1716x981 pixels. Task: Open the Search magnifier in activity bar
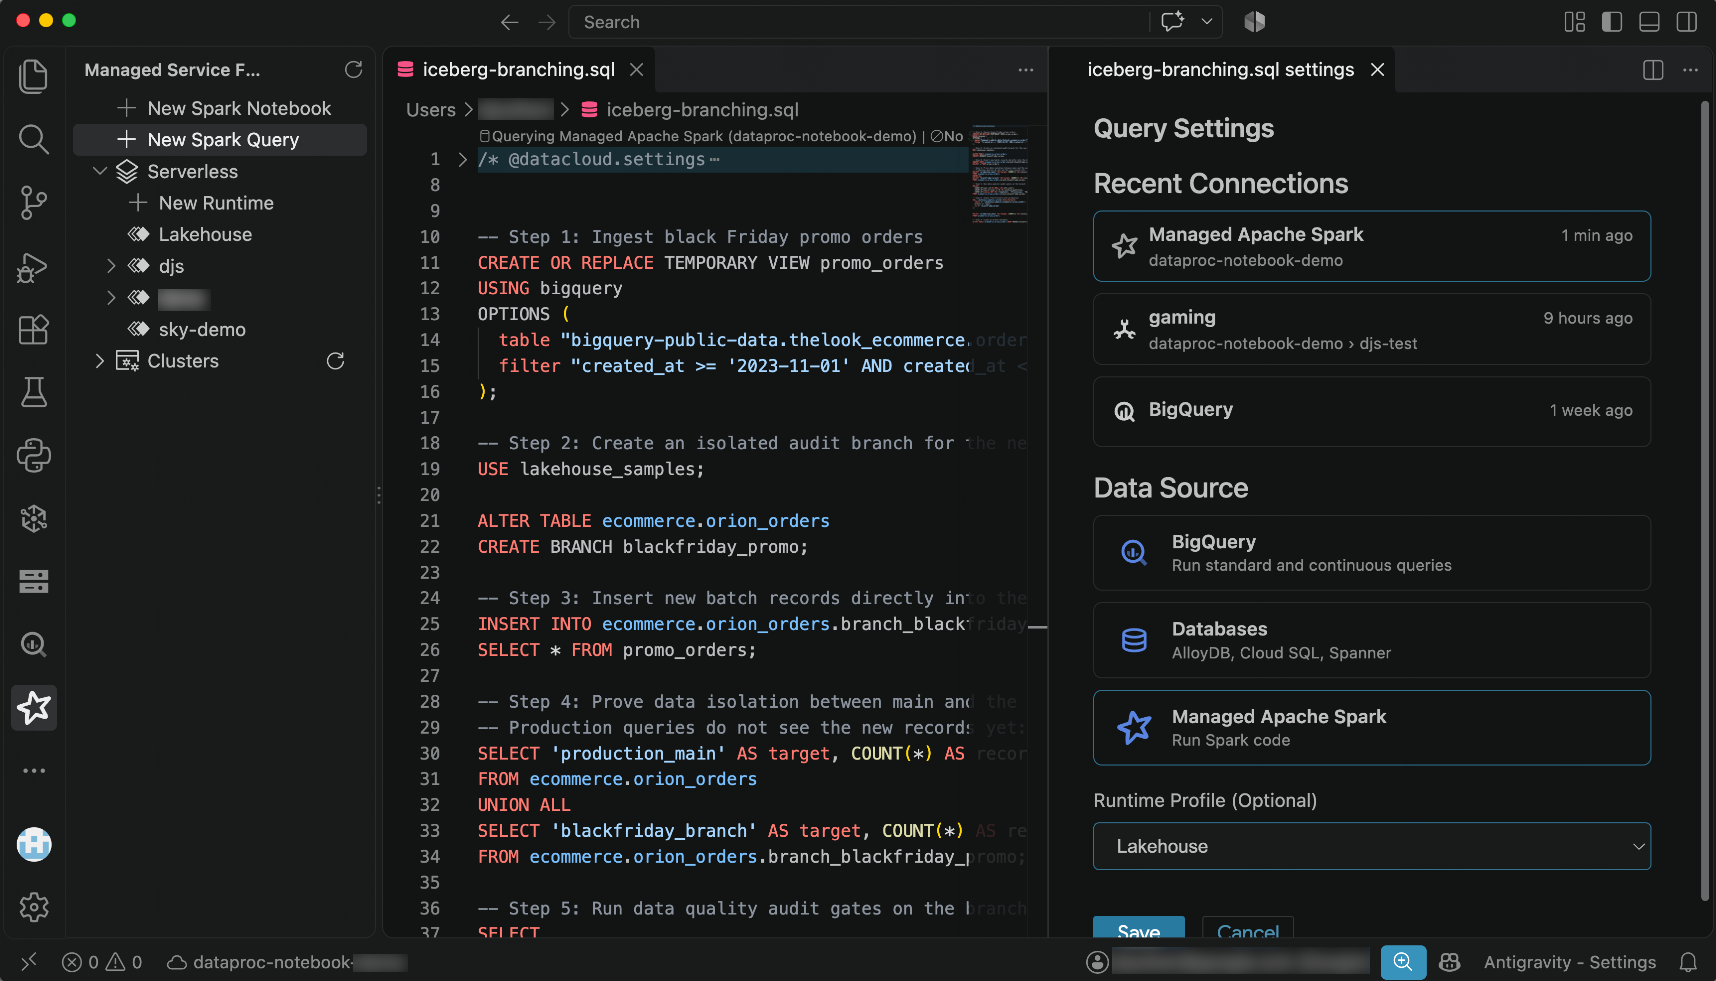click(x=33, y=139)
